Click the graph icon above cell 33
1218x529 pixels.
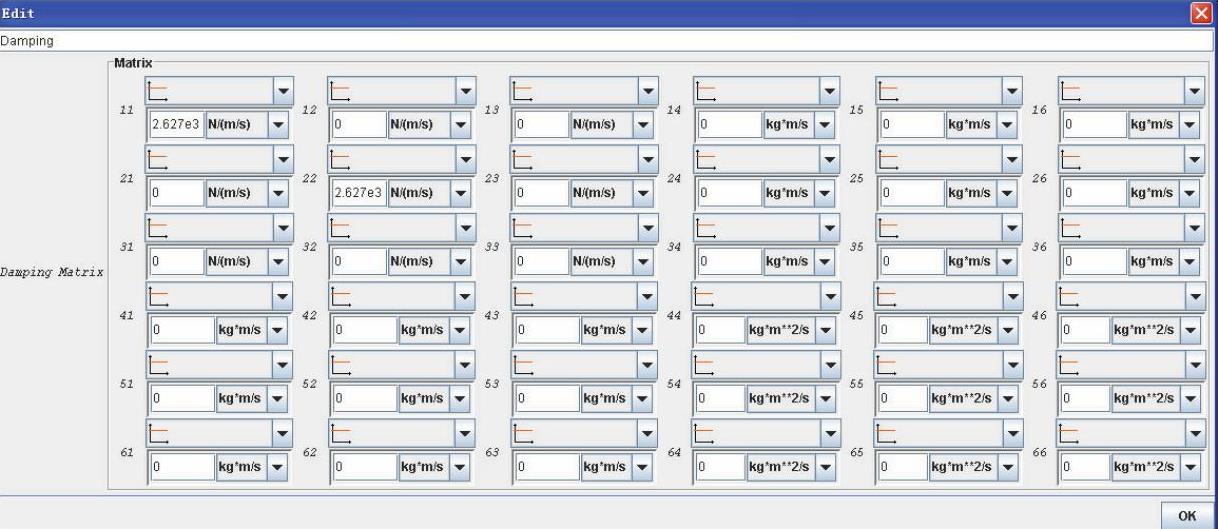pyautogui.click(x=522, y=229)
